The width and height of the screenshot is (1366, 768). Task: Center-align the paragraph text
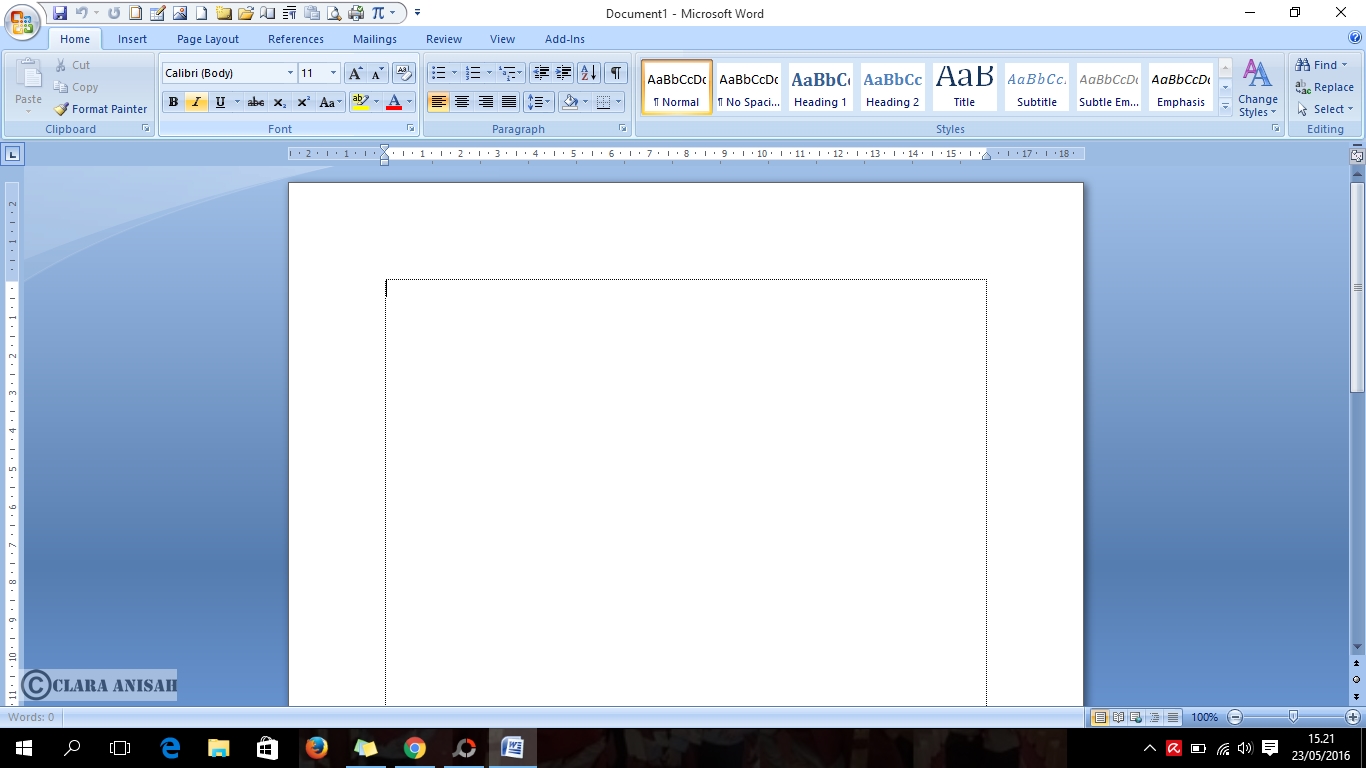[x=462, y=102]
